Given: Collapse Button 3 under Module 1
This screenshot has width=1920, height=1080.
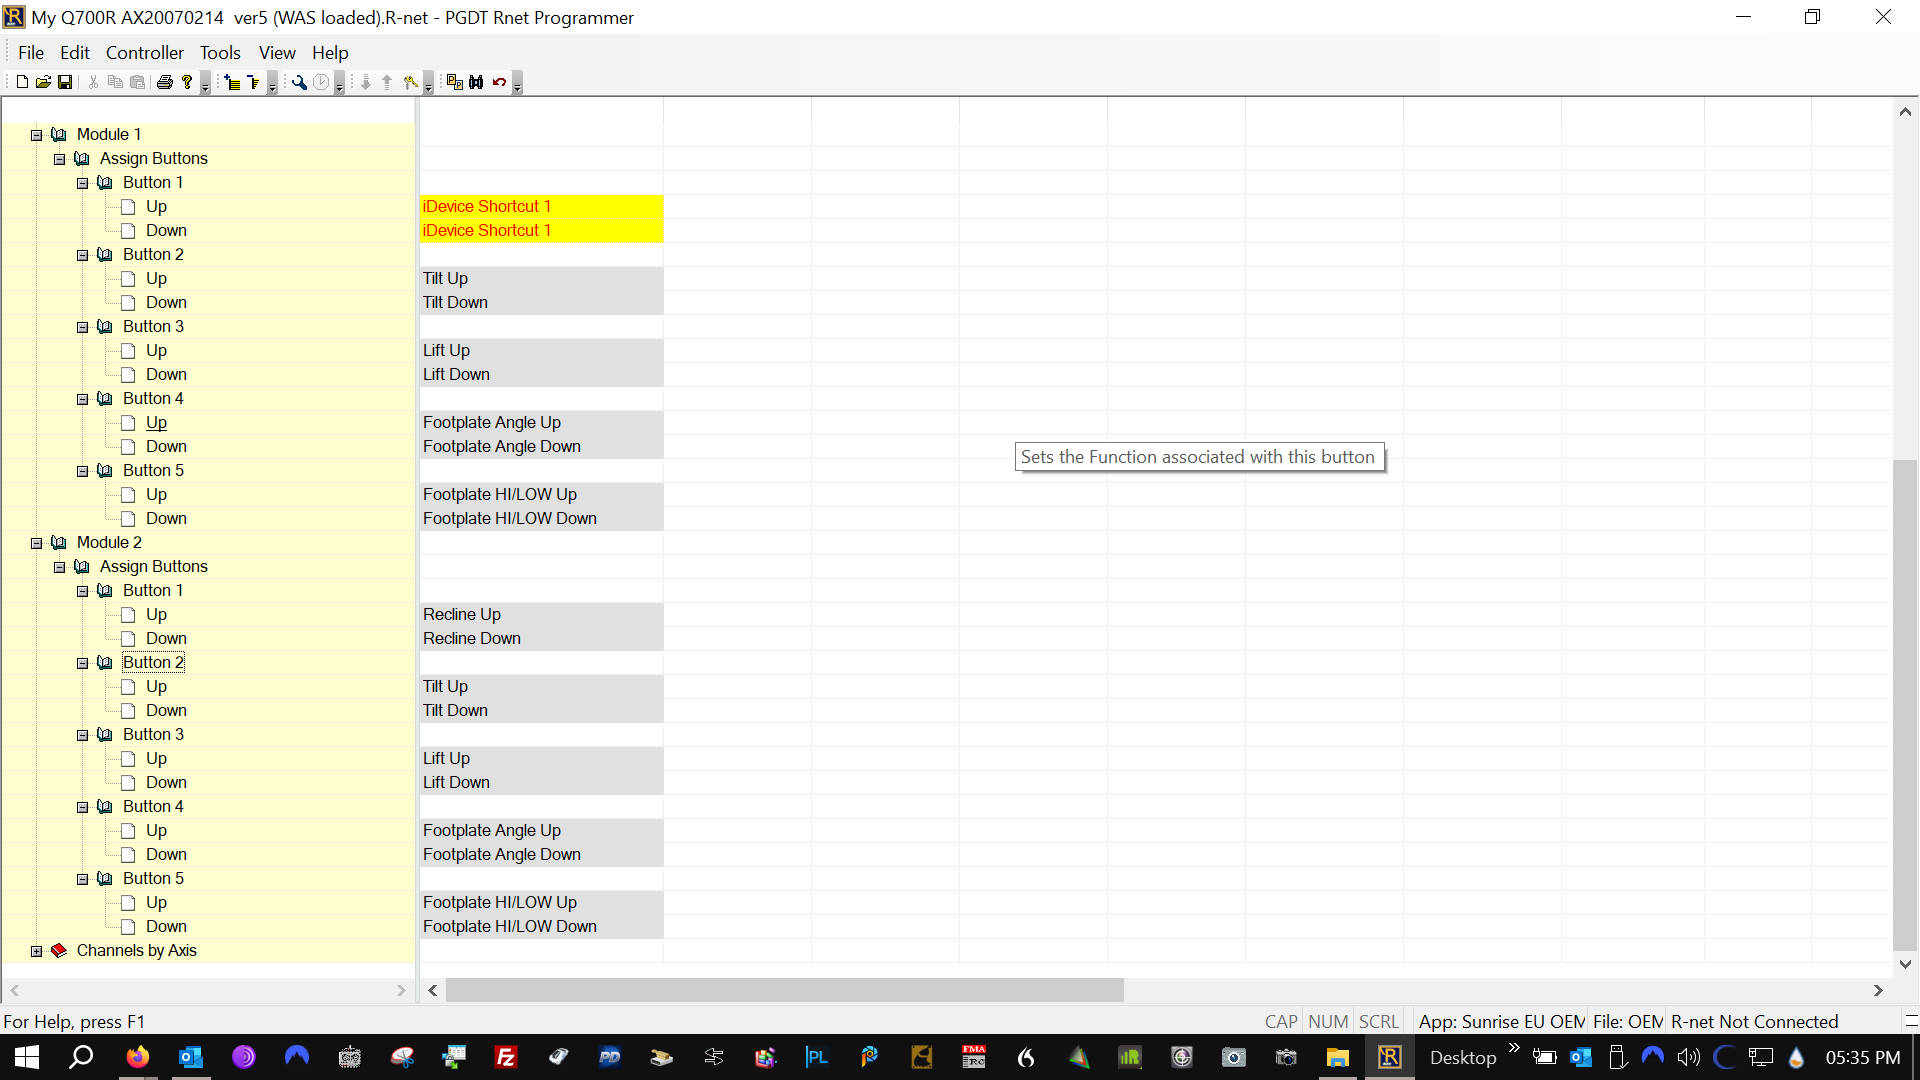Looking at the screenshot, I should pos(82,327).
